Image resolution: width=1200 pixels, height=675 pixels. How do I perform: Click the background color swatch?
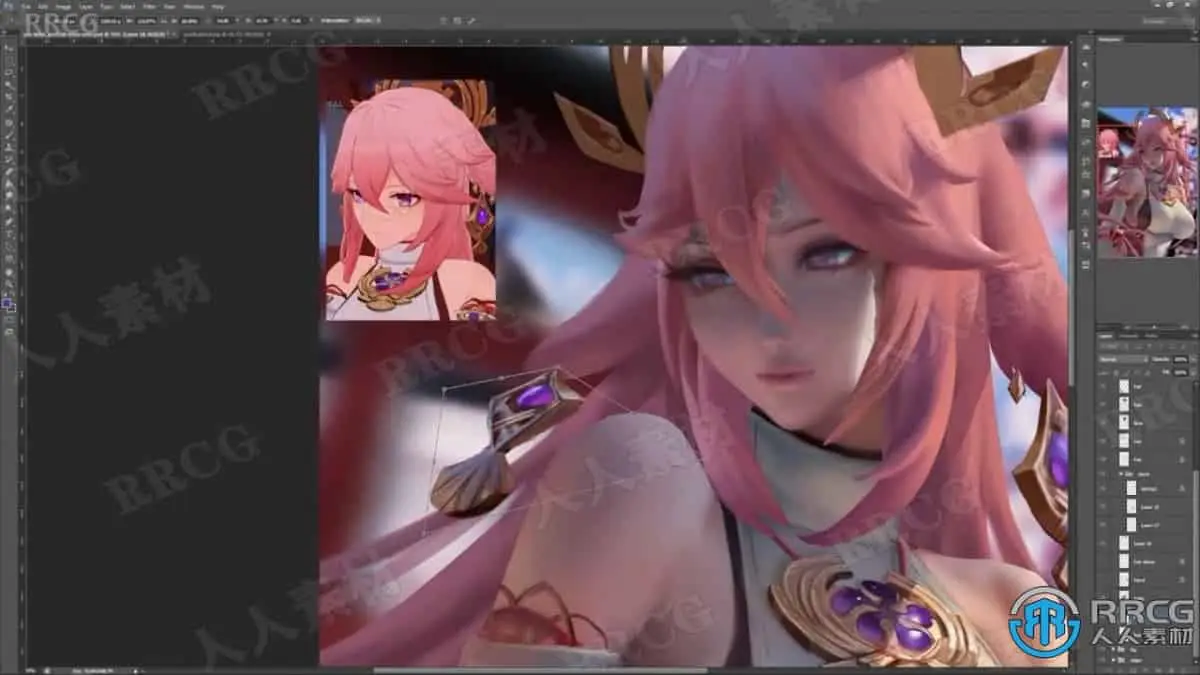[13, 309]
